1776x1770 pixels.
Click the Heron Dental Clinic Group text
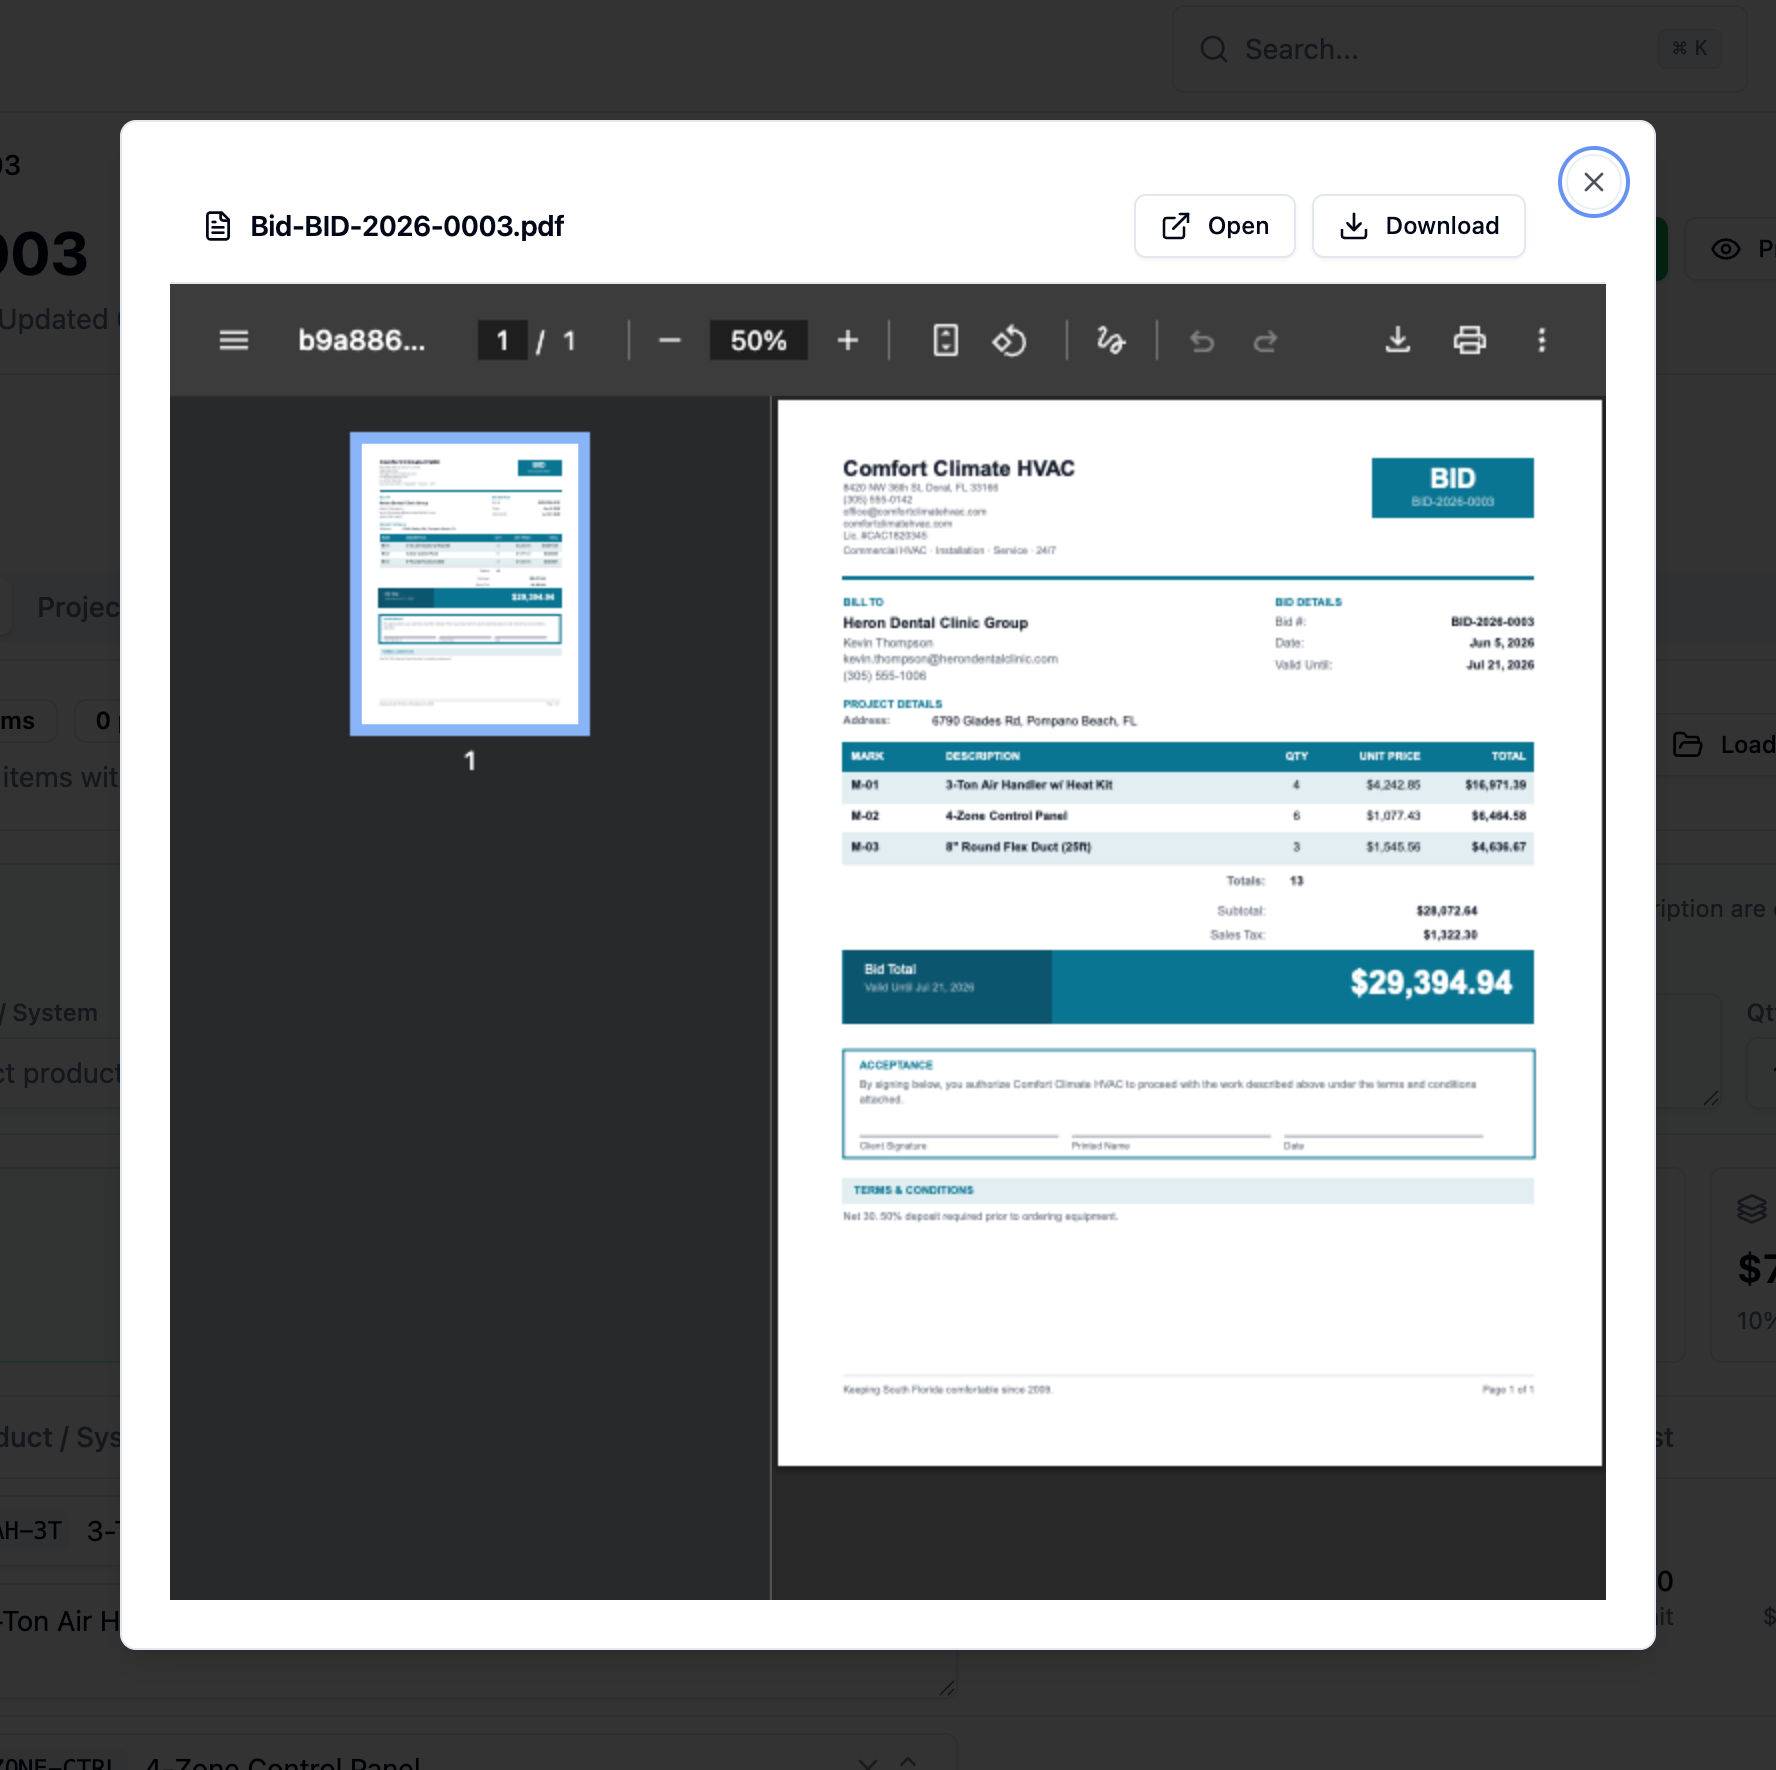point(935,623)
